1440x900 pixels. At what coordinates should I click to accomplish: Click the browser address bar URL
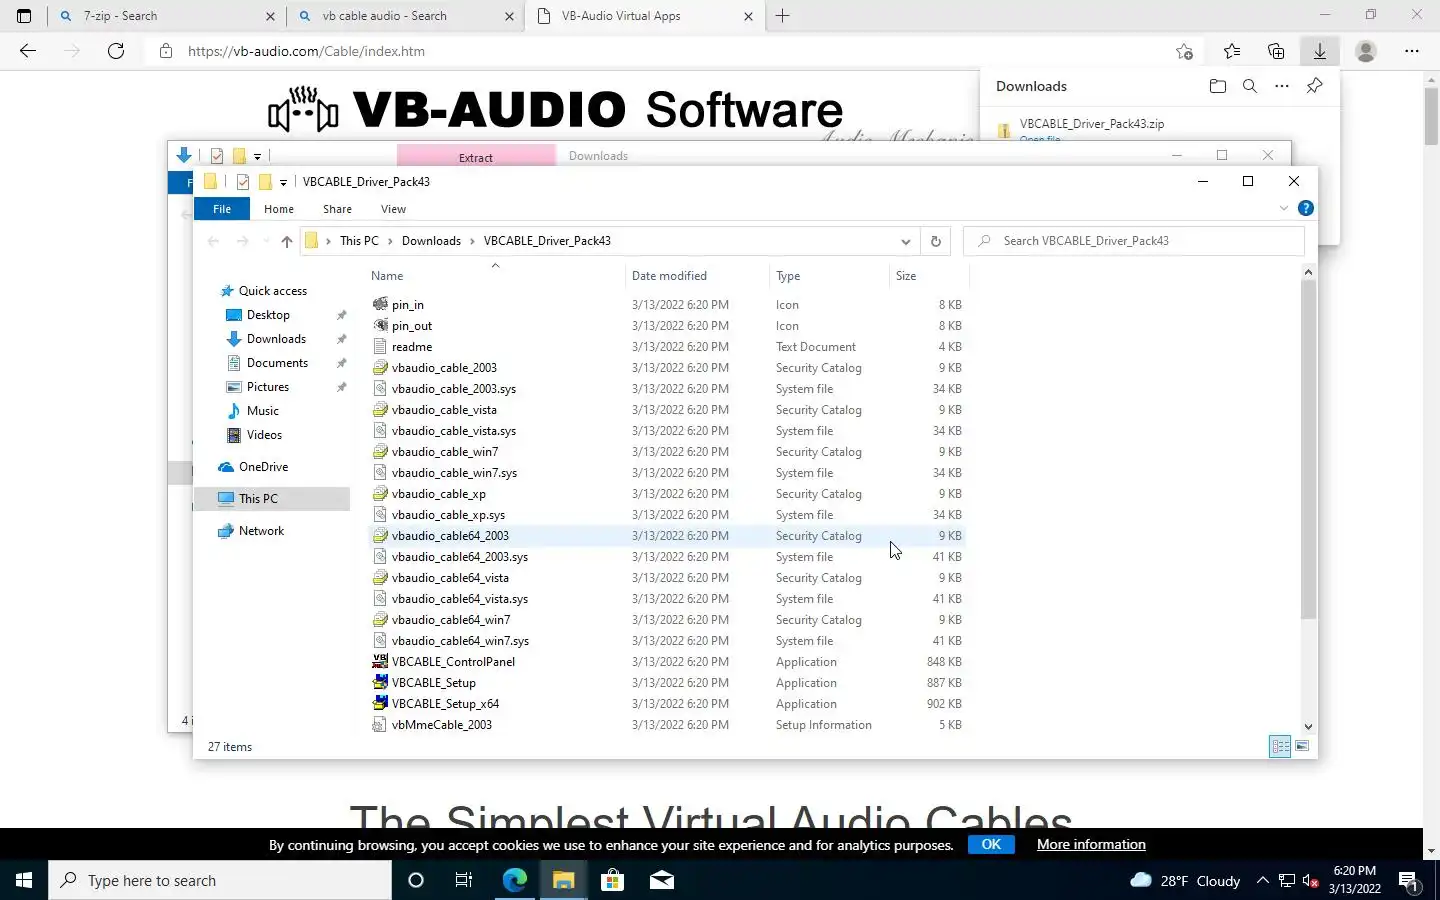[x=306, y=51]
